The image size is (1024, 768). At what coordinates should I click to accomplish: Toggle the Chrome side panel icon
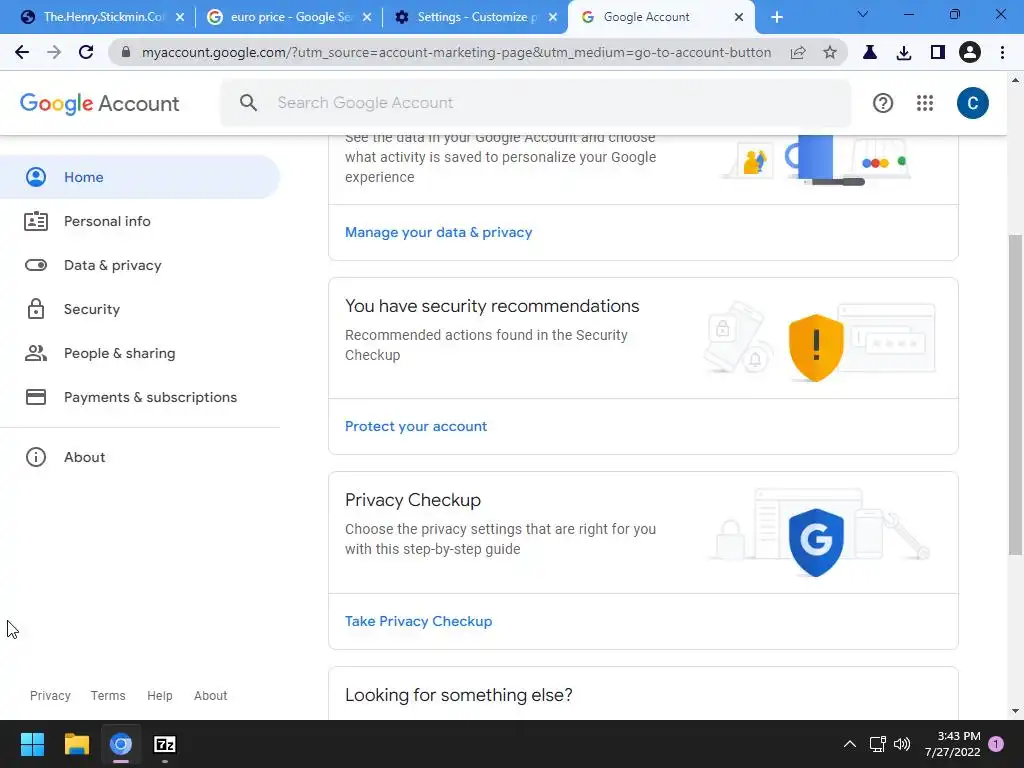click(x=938, y=52)
